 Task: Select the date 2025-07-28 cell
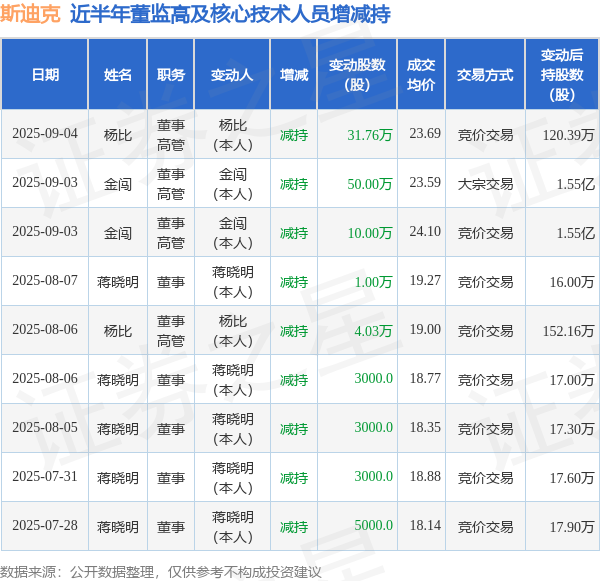(45, 526)
